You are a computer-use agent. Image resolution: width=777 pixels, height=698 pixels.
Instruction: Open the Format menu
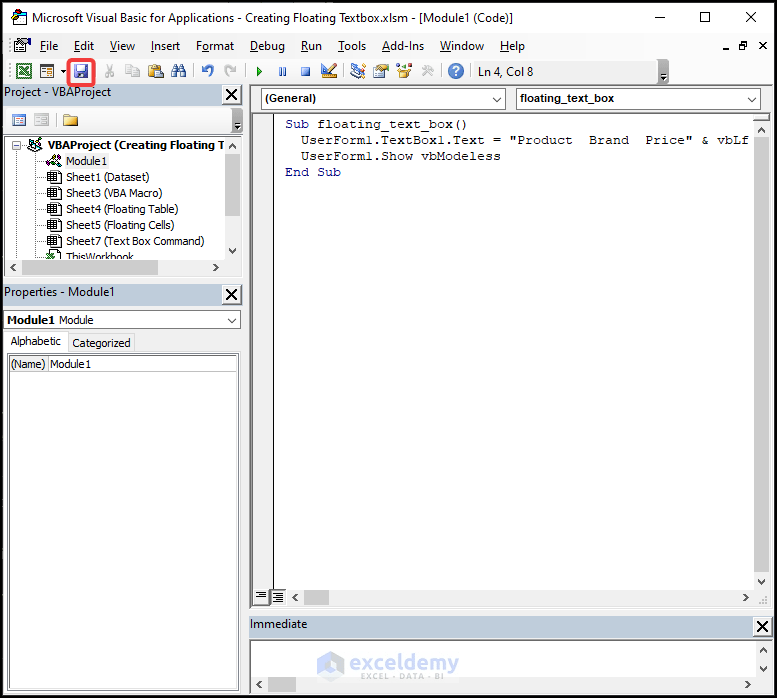(215, 46)
